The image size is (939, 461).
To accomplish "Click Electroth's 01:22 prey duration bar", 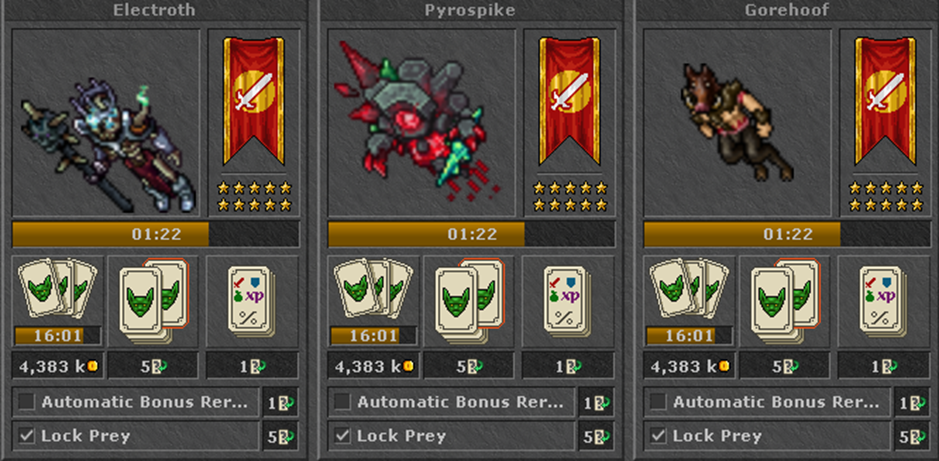I will 156,234.
